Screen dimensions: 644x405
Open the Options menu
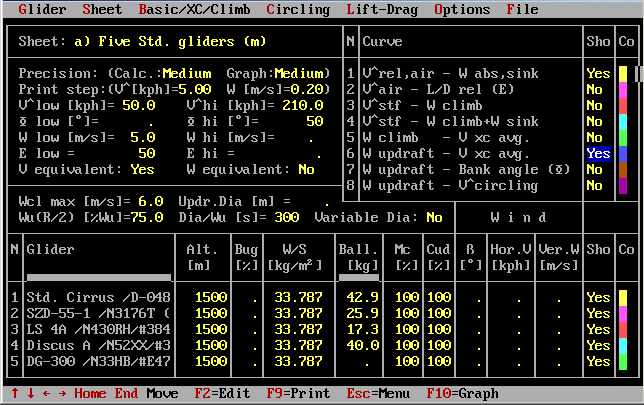click(x=462, y=9)
